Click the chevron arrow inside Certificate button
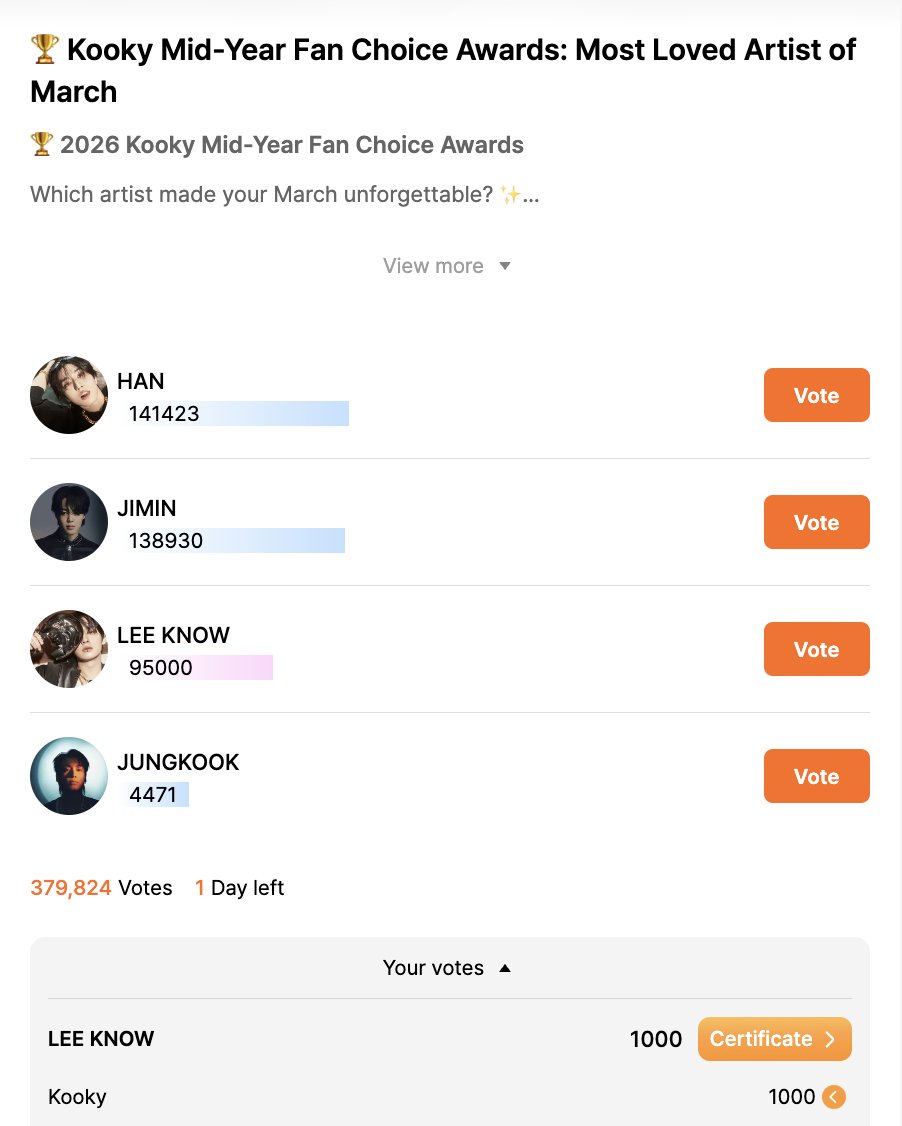The height and width of the screenshot is (1126, 902). tap(830, 1039)
